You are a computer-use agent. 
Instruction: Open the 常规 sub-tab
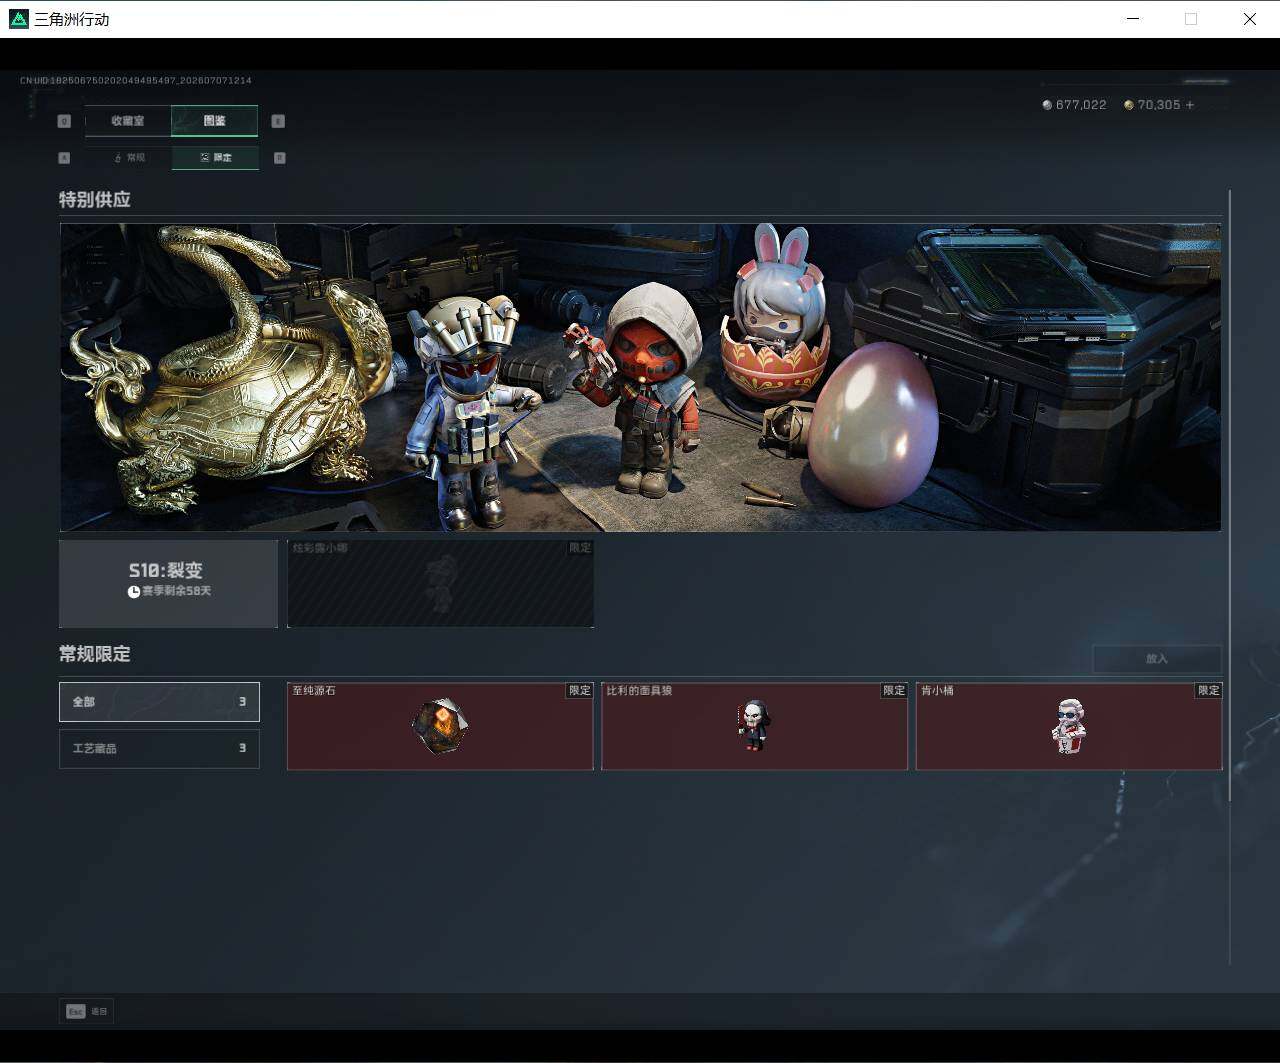pyautogui.click(x=129, y=158)
